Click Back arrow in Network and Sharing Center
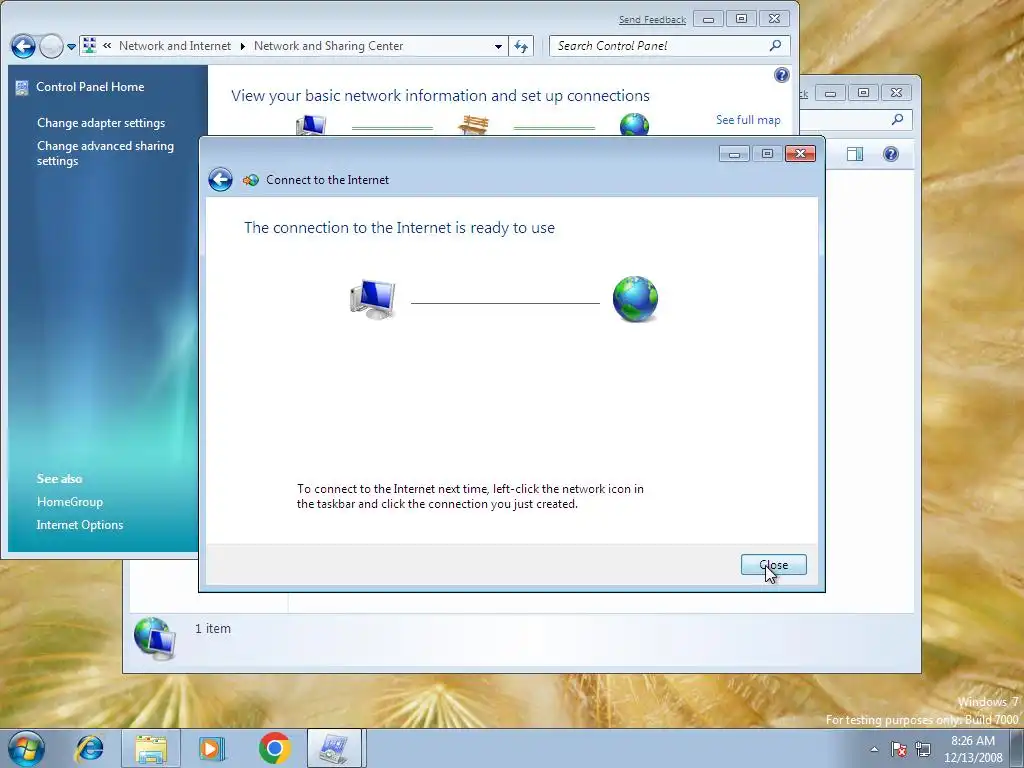 [23, 46]
